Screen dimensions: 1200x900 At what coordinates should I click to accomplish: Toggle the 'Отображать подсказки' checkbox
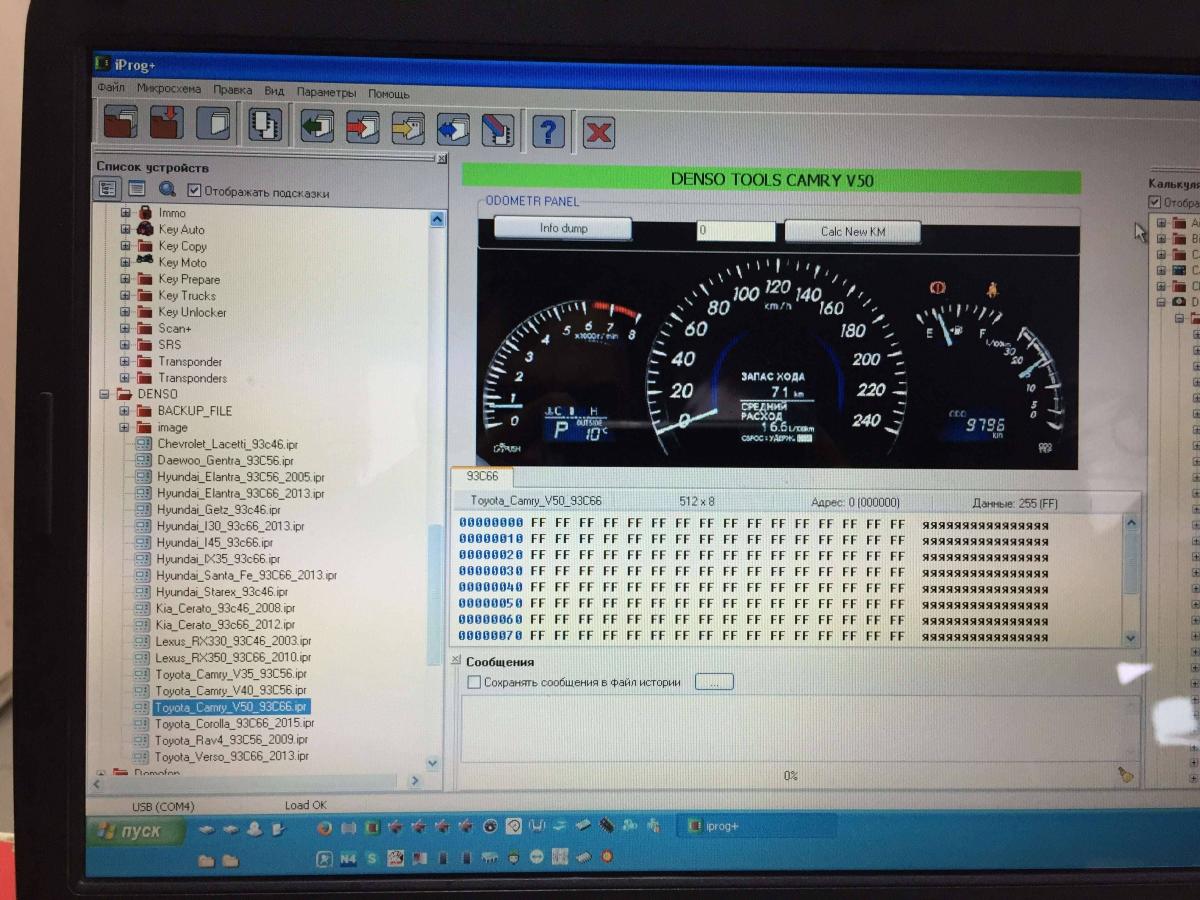[194, 191]
